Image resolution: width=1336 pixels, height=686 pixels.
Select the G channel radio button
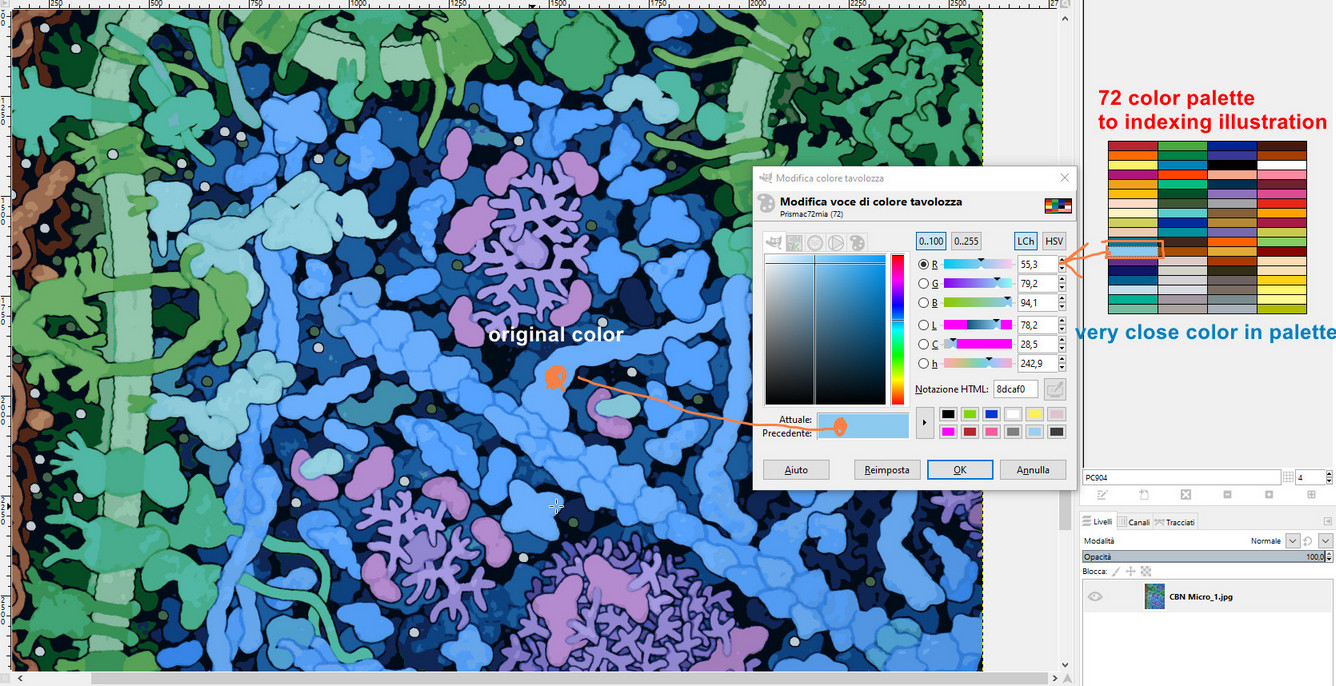click(x=924, y=284)
